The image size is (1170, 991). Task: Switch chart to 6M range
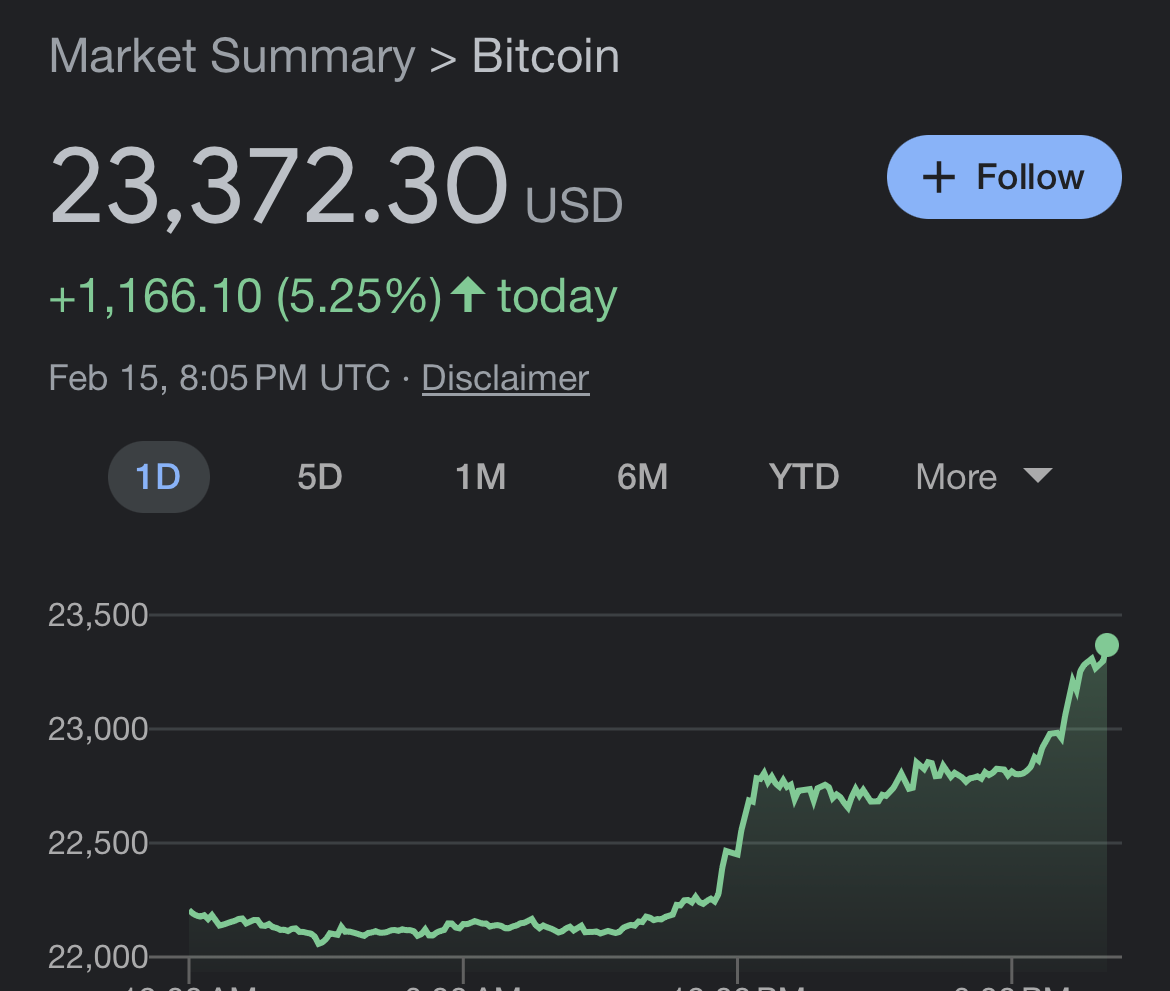(x=642, y=477)
